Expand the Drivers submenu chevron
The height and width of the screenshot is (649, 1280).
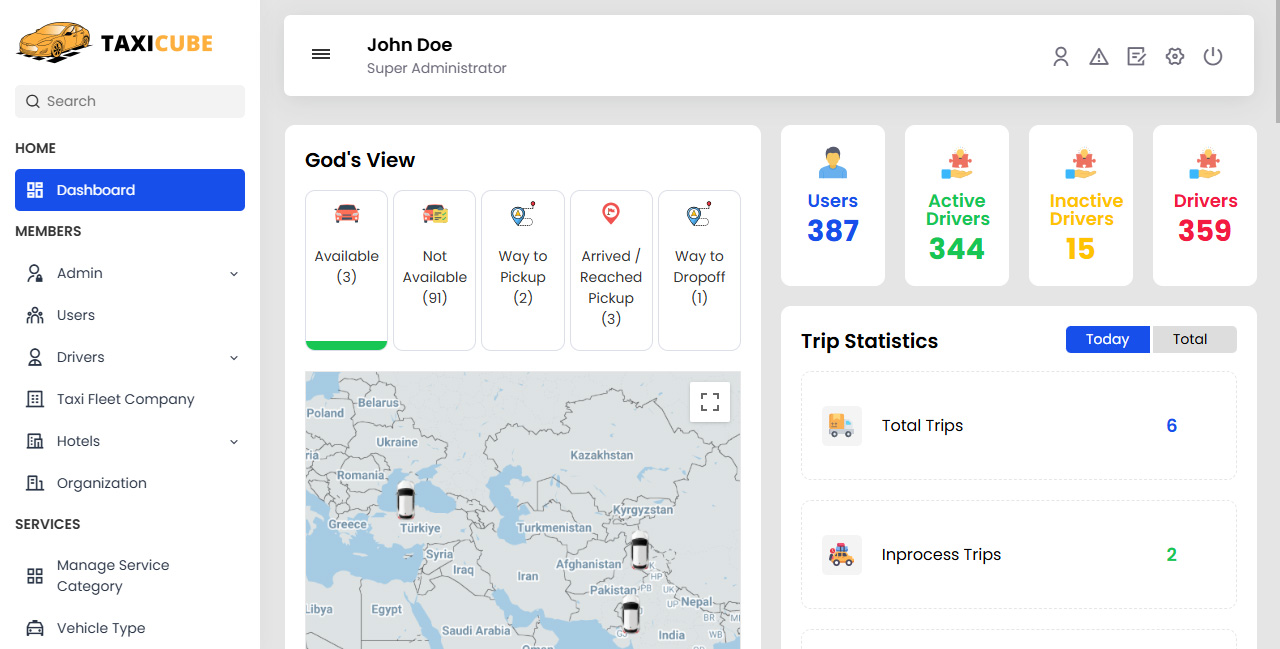click(234, 358)
